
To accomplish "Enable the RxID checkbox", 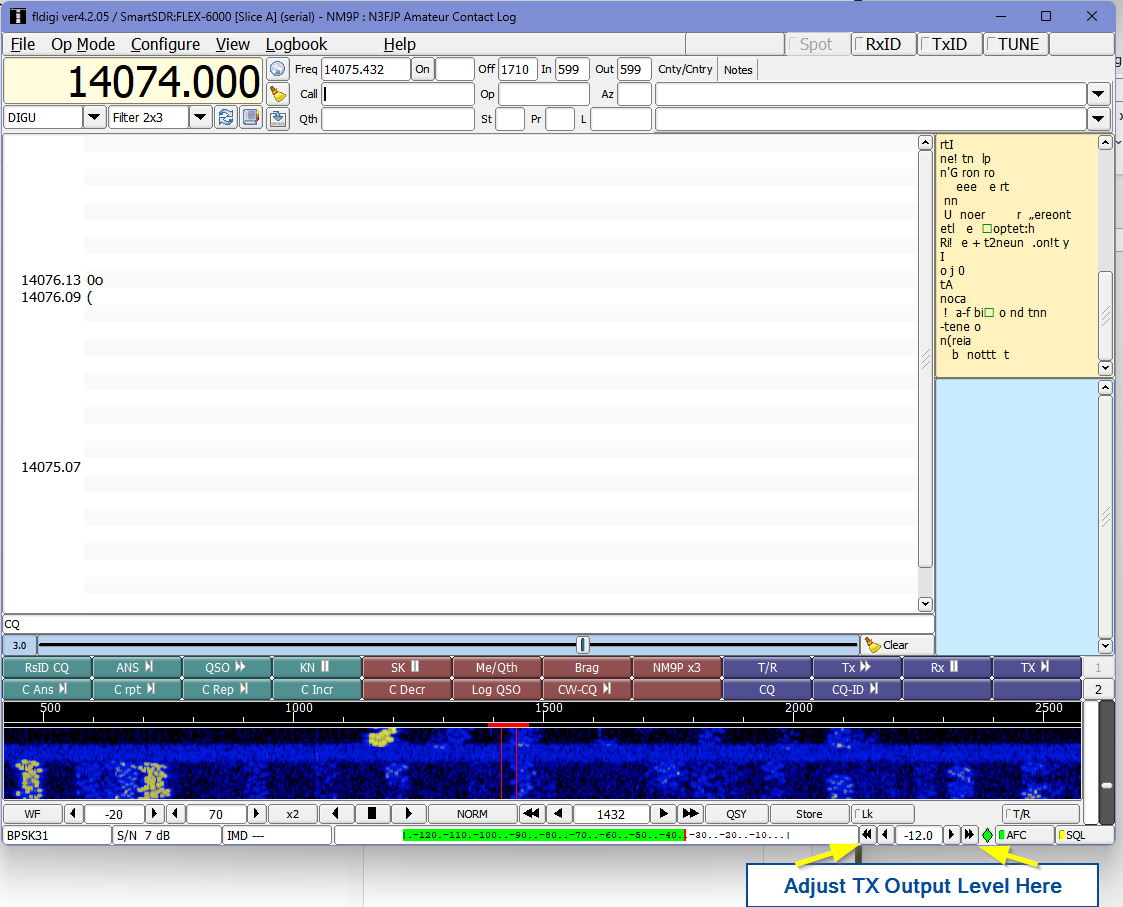I will point(882,44).
